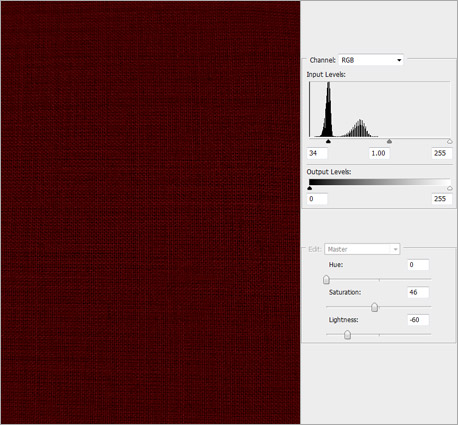The image size is (458, 425).
Task: Select the input levels white point slider
Action: click(x=449, y=142)
